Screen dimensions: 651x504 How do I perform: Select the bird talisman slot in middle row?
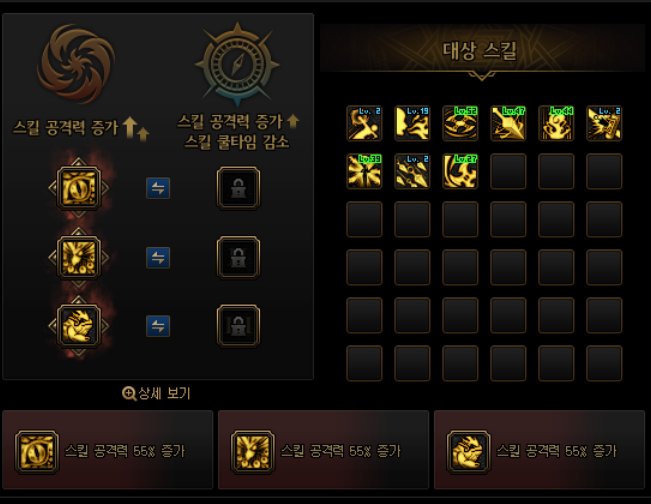(x=79, y=257)
